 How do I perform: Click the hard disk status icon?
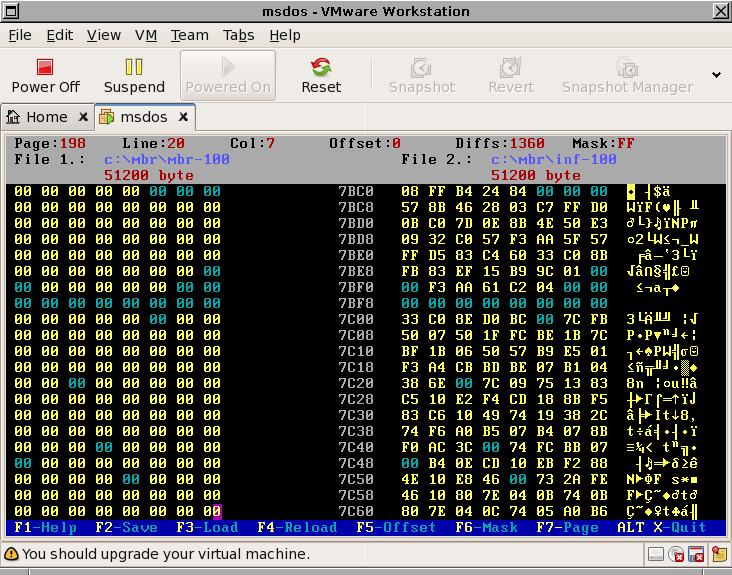pos(656,554)
